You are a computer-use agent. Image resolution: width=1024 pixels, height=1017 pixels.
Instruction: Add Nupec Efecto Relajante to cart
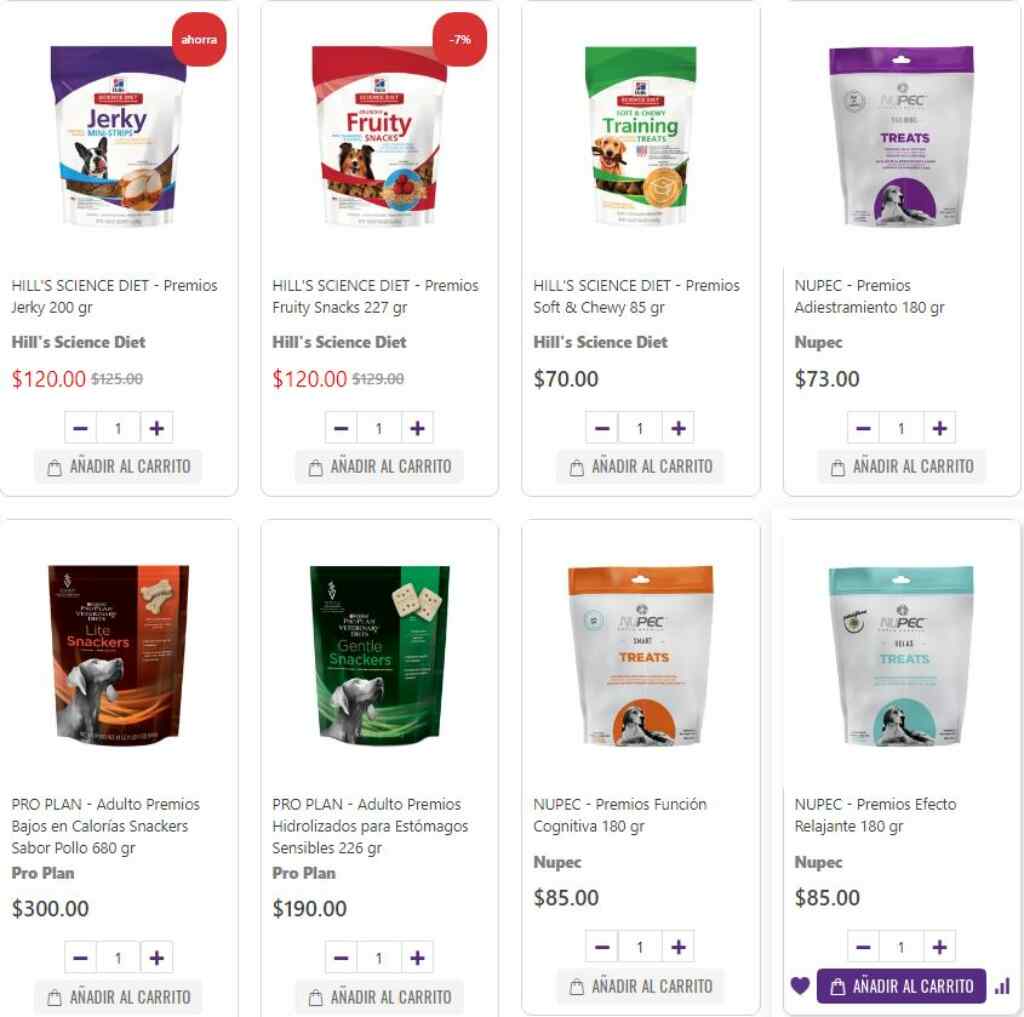(901, 986)
